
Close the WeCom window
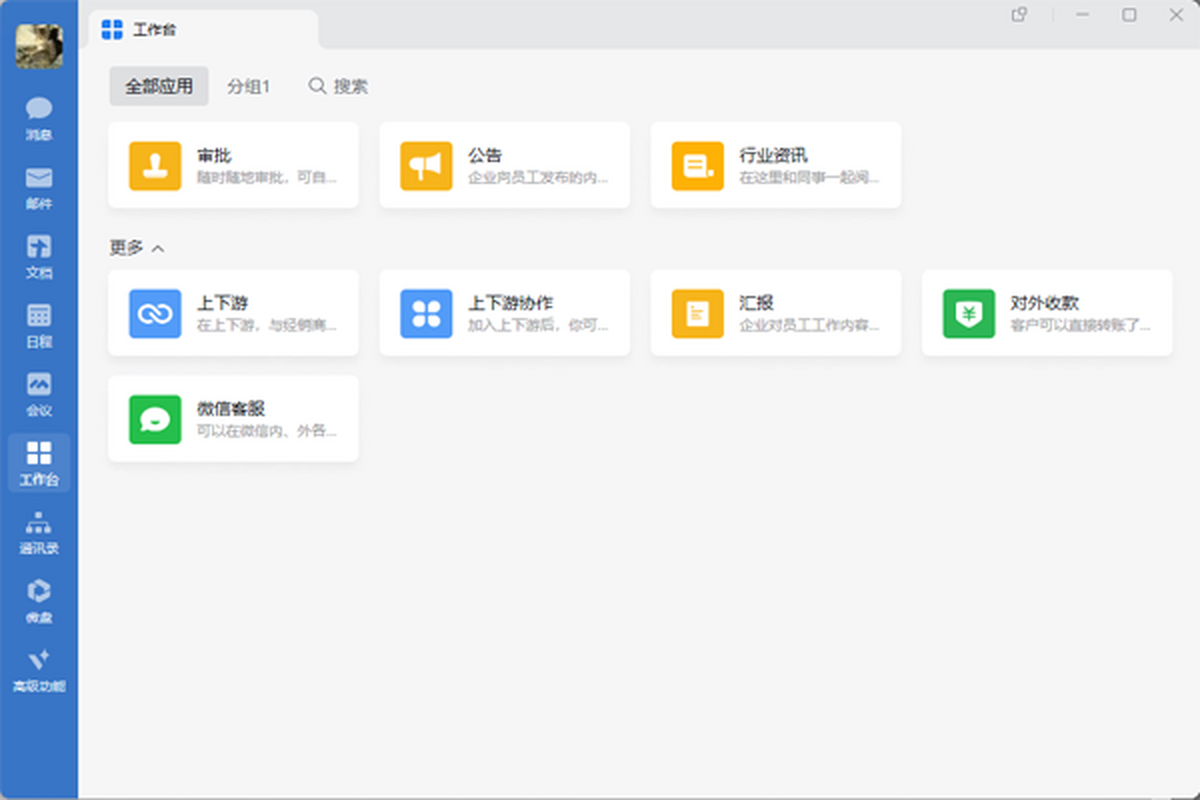[x=1176, y=15]
